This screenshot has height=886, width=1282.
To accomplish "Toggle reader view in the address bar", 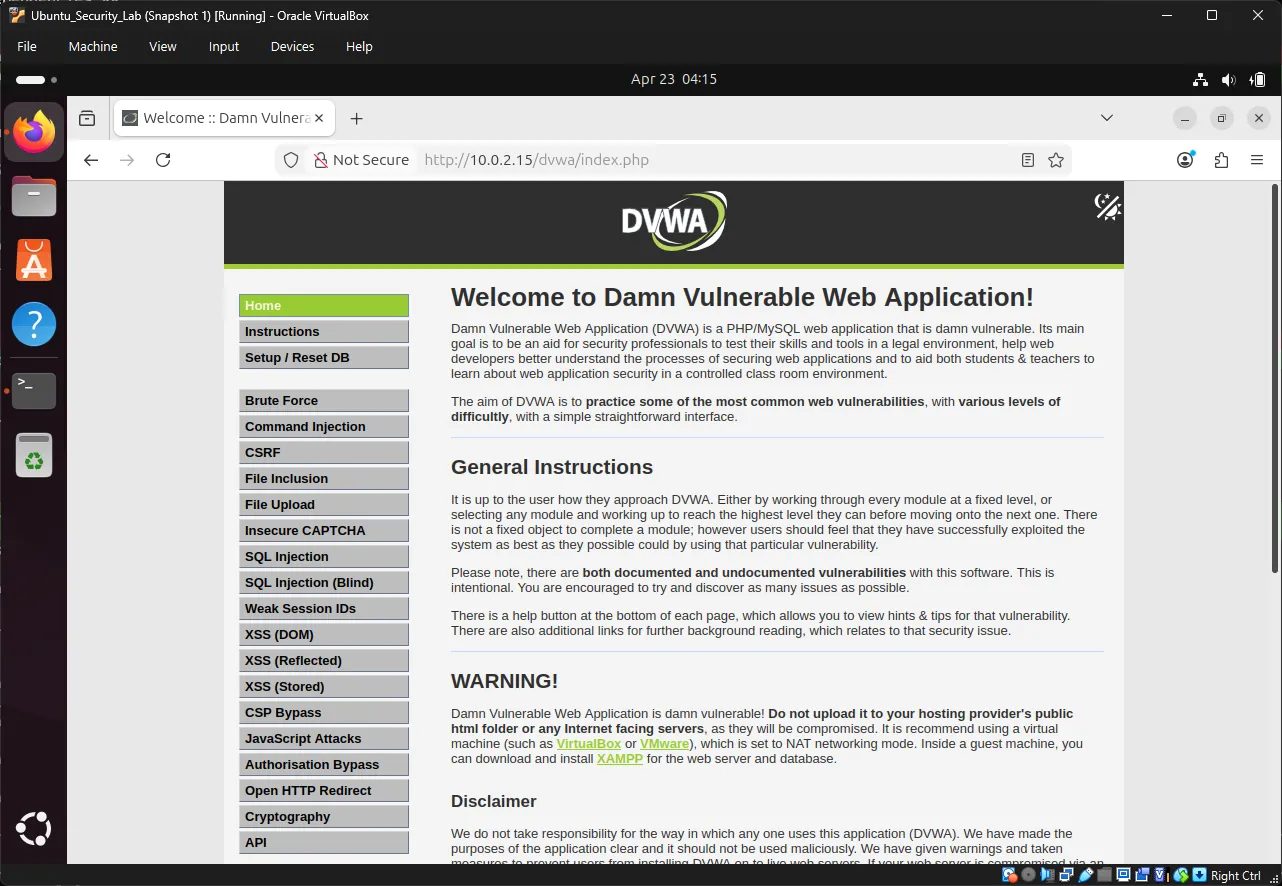I will (x=1027, y=159).
